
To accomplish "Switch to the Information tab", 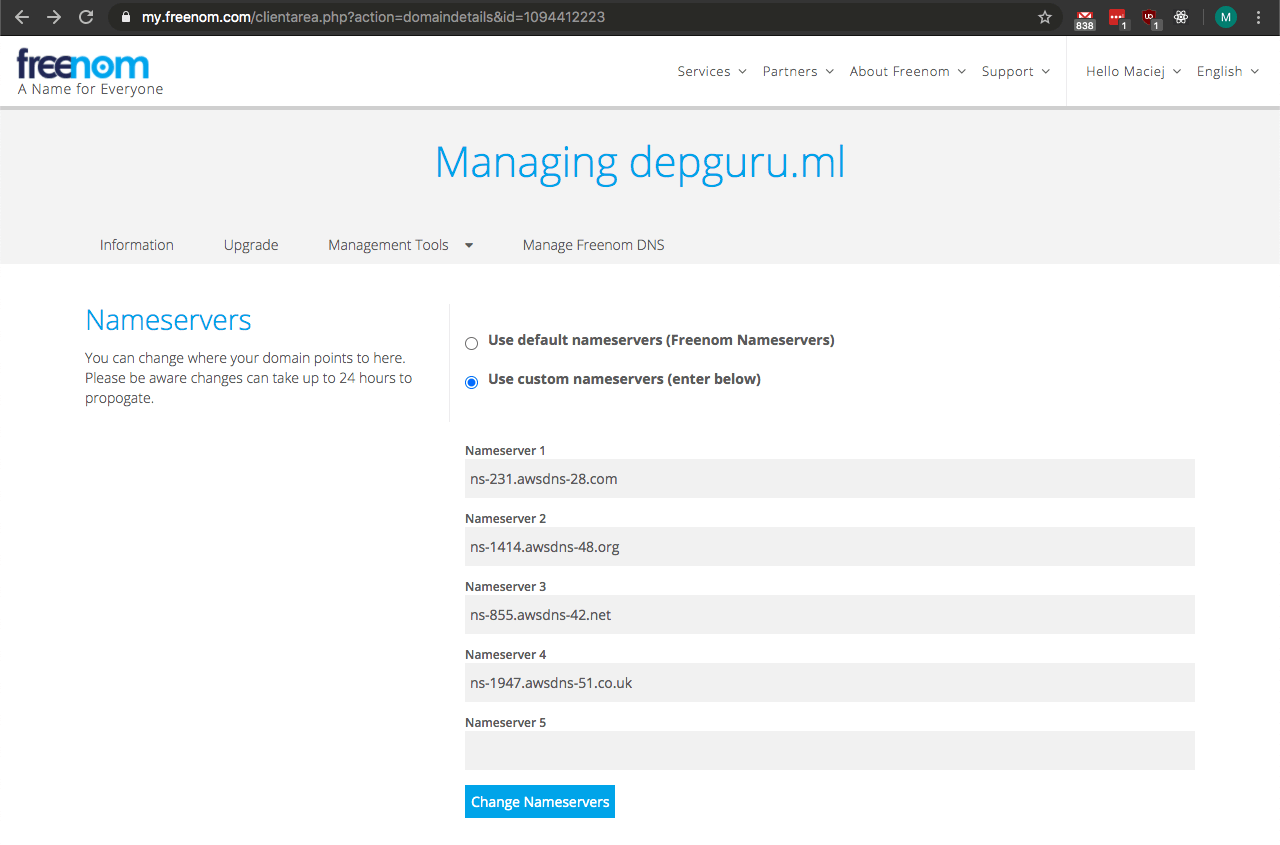I will coord(137,245).
